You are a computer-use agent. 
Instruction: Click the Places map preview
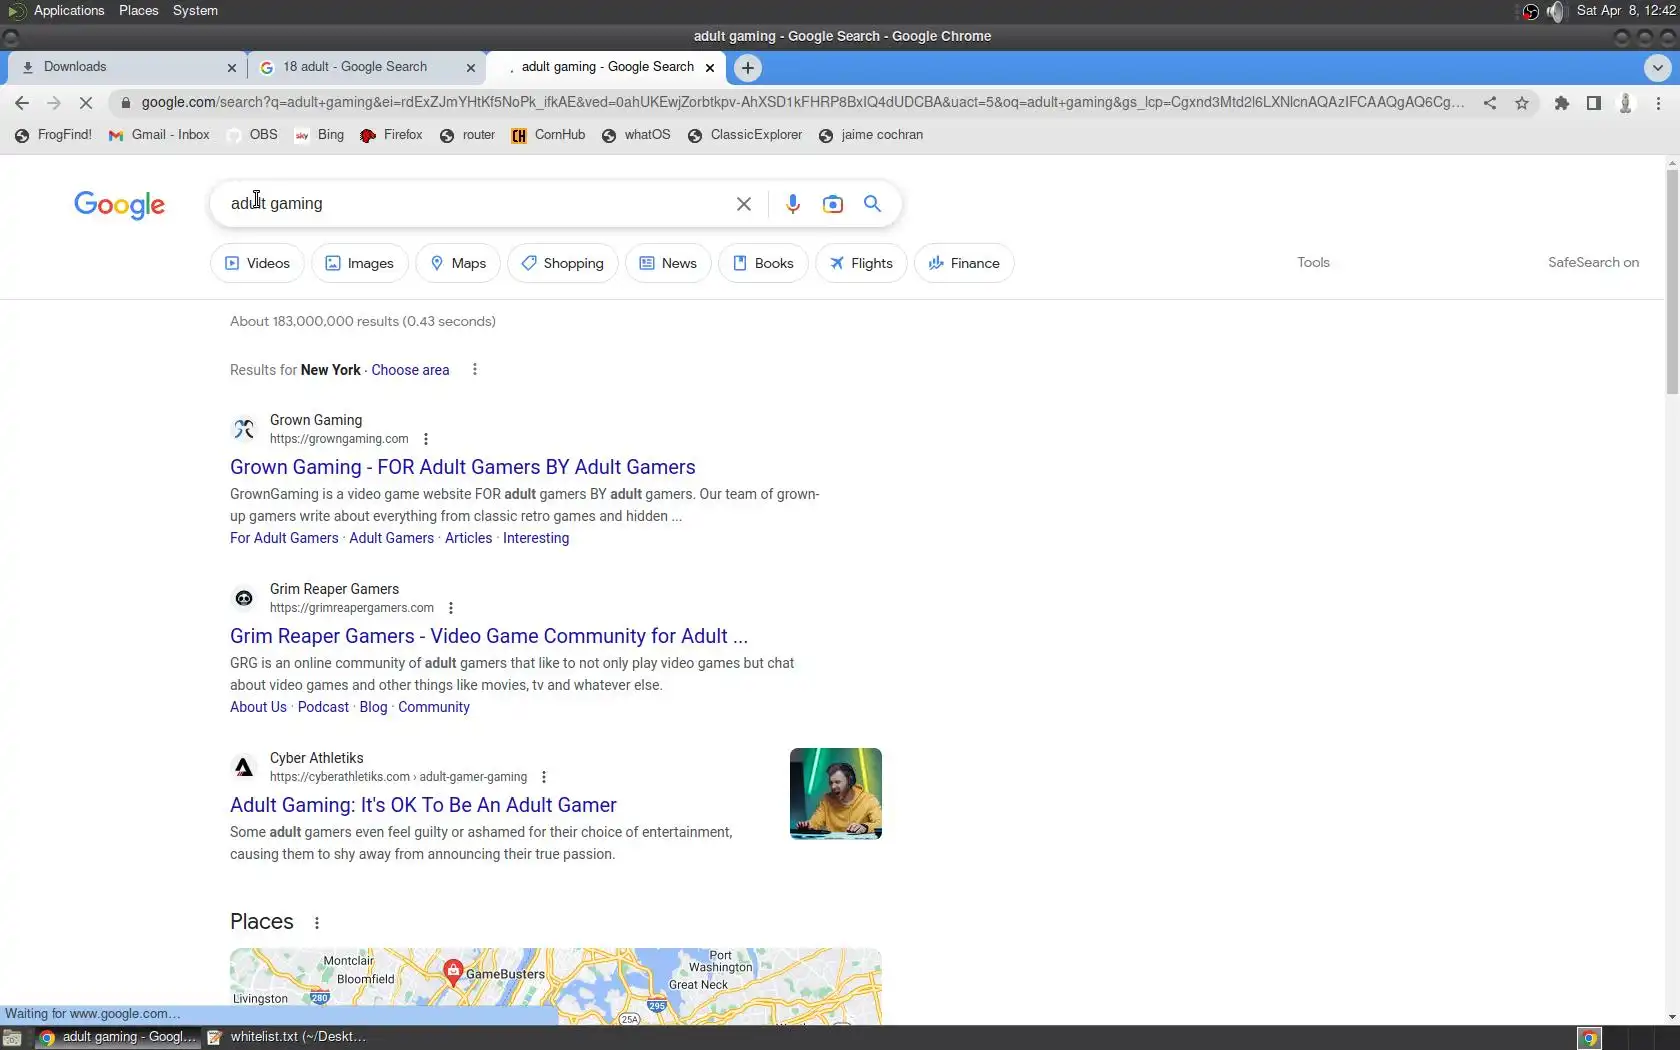click(x=556, y=986)
